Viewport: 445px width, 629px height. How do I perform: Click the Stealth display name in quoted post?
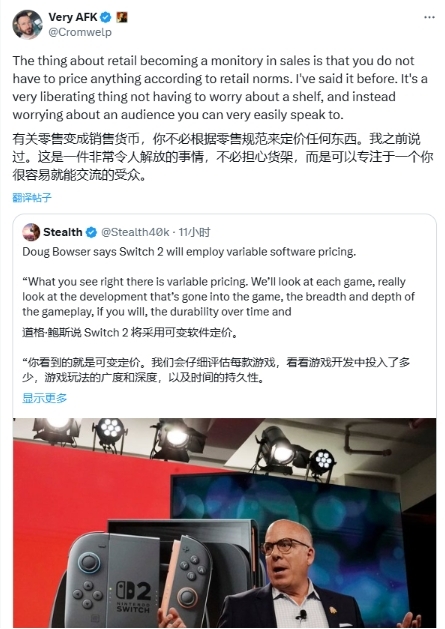point(63,232)
